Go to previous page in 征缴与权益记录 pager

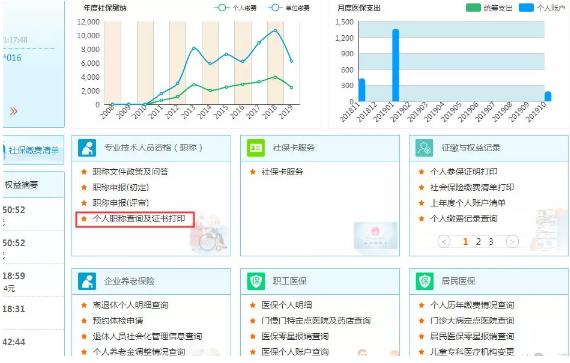click(444, 241)
